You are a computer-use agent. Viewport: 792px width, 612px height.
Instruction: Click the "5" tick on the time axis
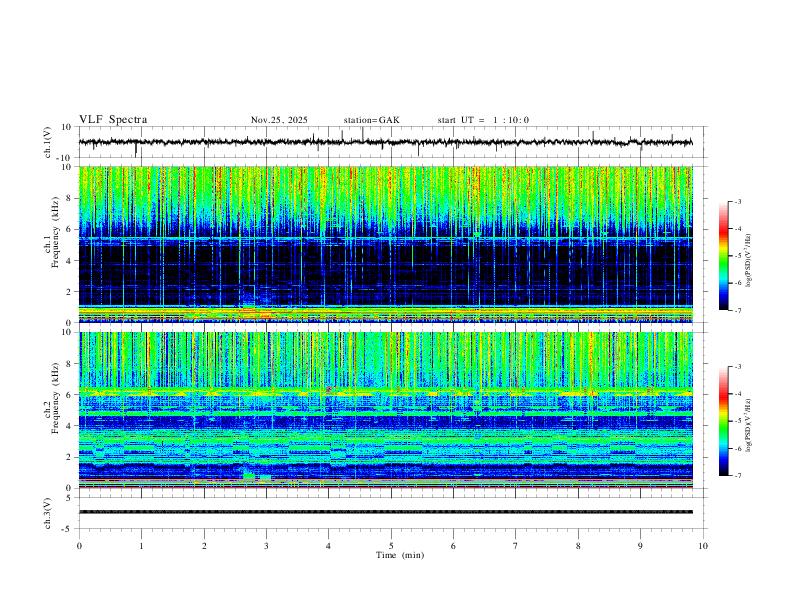pos(391,546)
